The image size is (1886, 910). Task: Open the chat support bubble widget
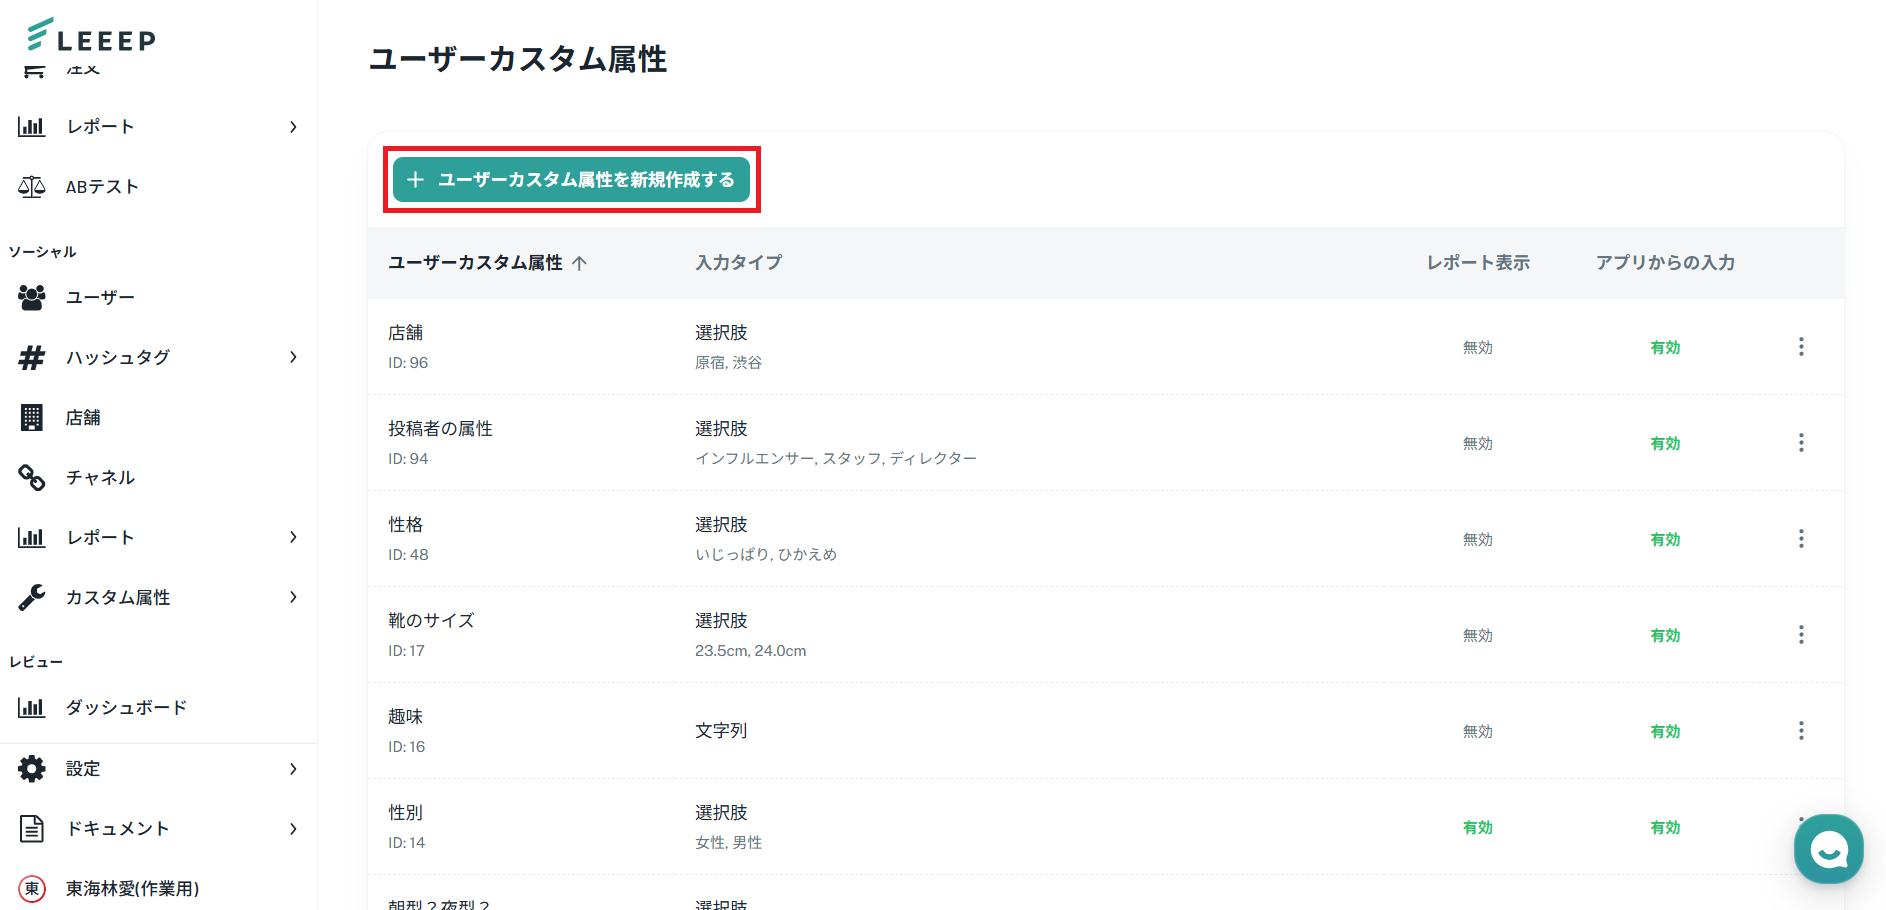[1828, 849]
